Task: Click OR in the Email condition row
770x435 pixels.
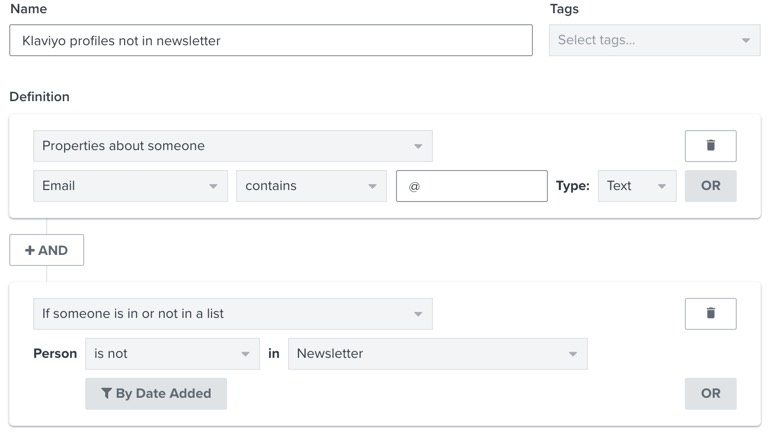Action: coord(710,186)
